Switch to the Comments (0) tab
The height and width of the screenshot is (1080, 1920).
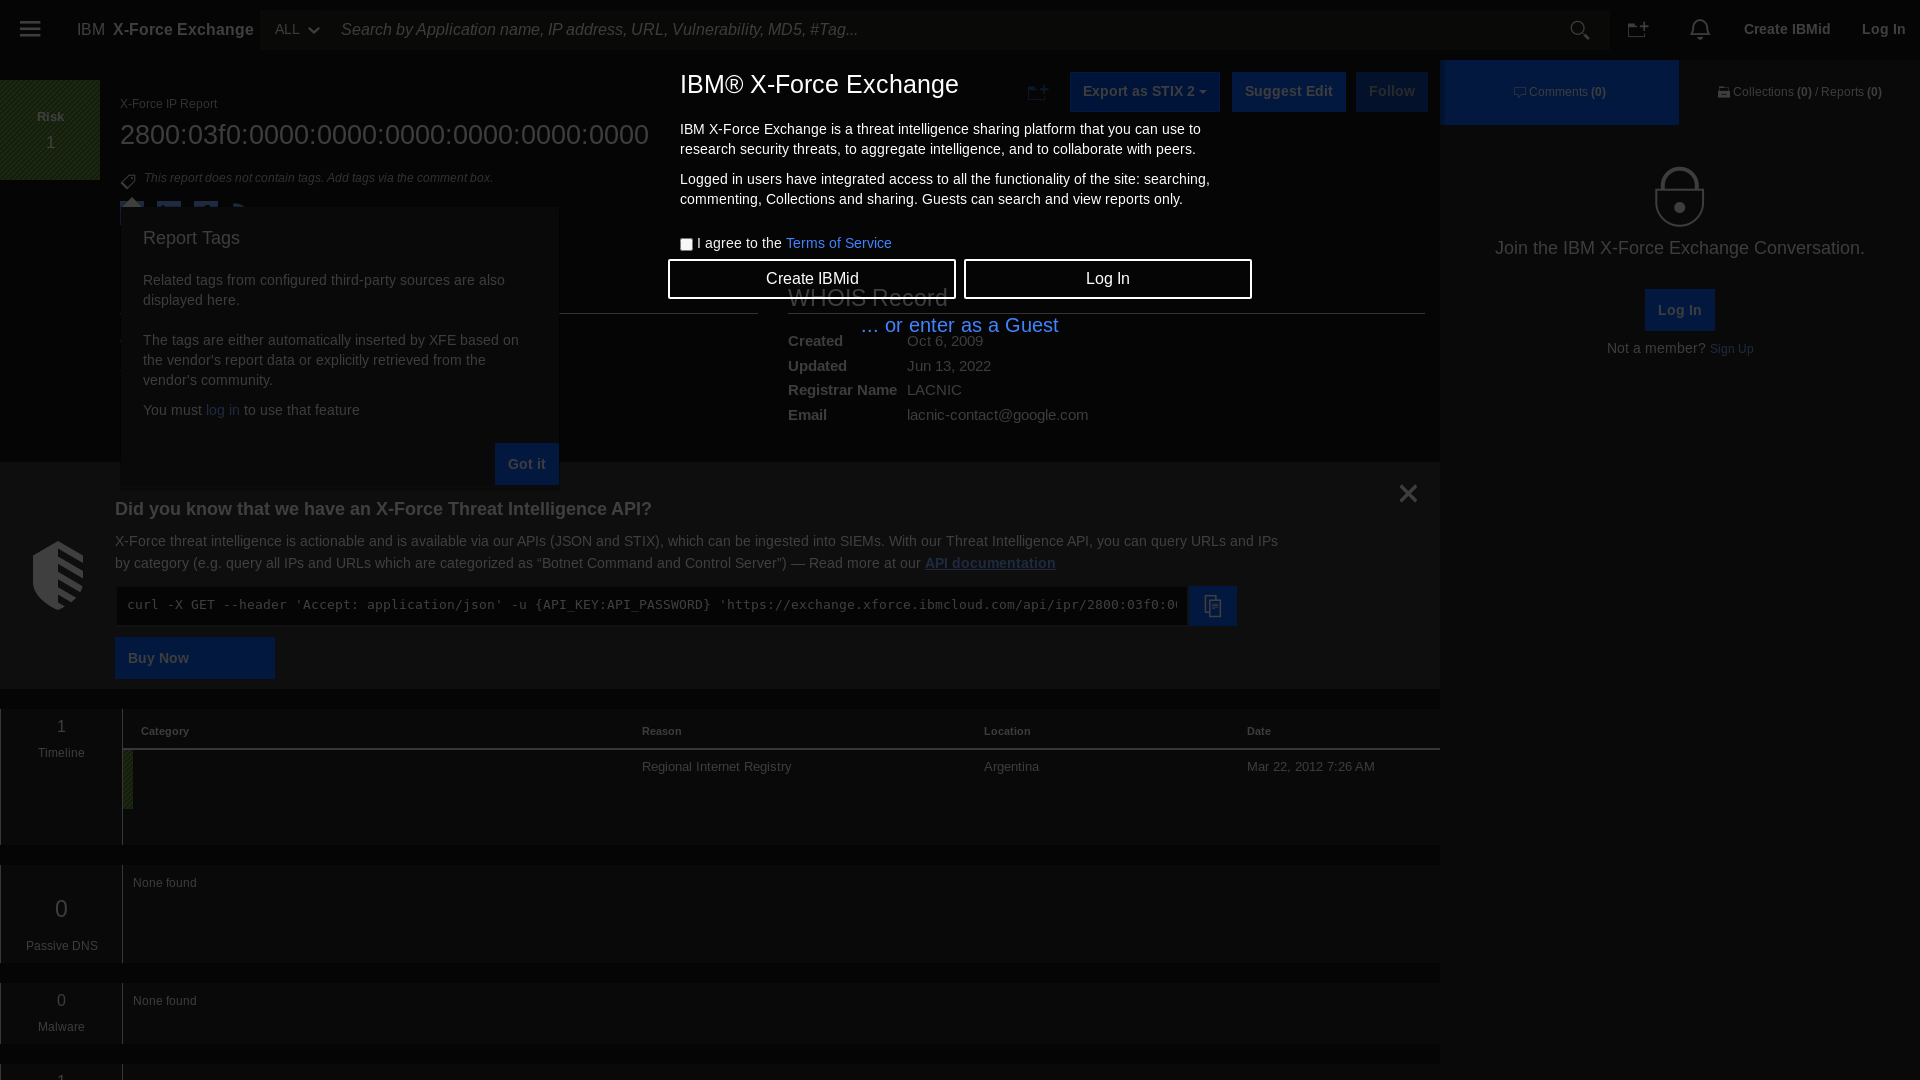(x=1559, y=92)
